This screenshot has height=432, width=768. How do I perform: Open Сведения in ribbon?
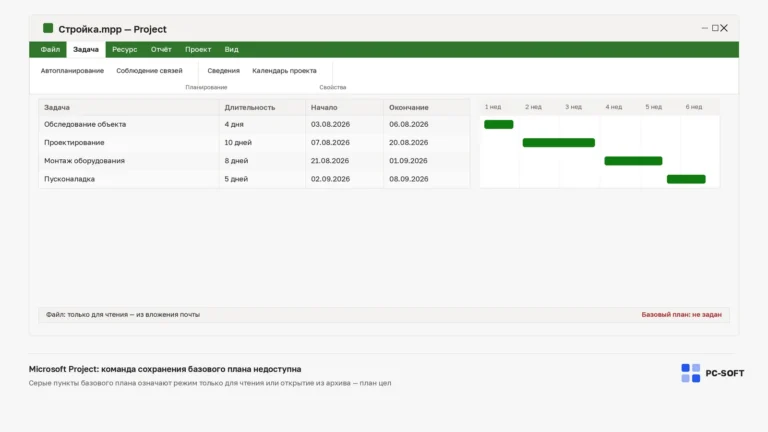(223, 71)
